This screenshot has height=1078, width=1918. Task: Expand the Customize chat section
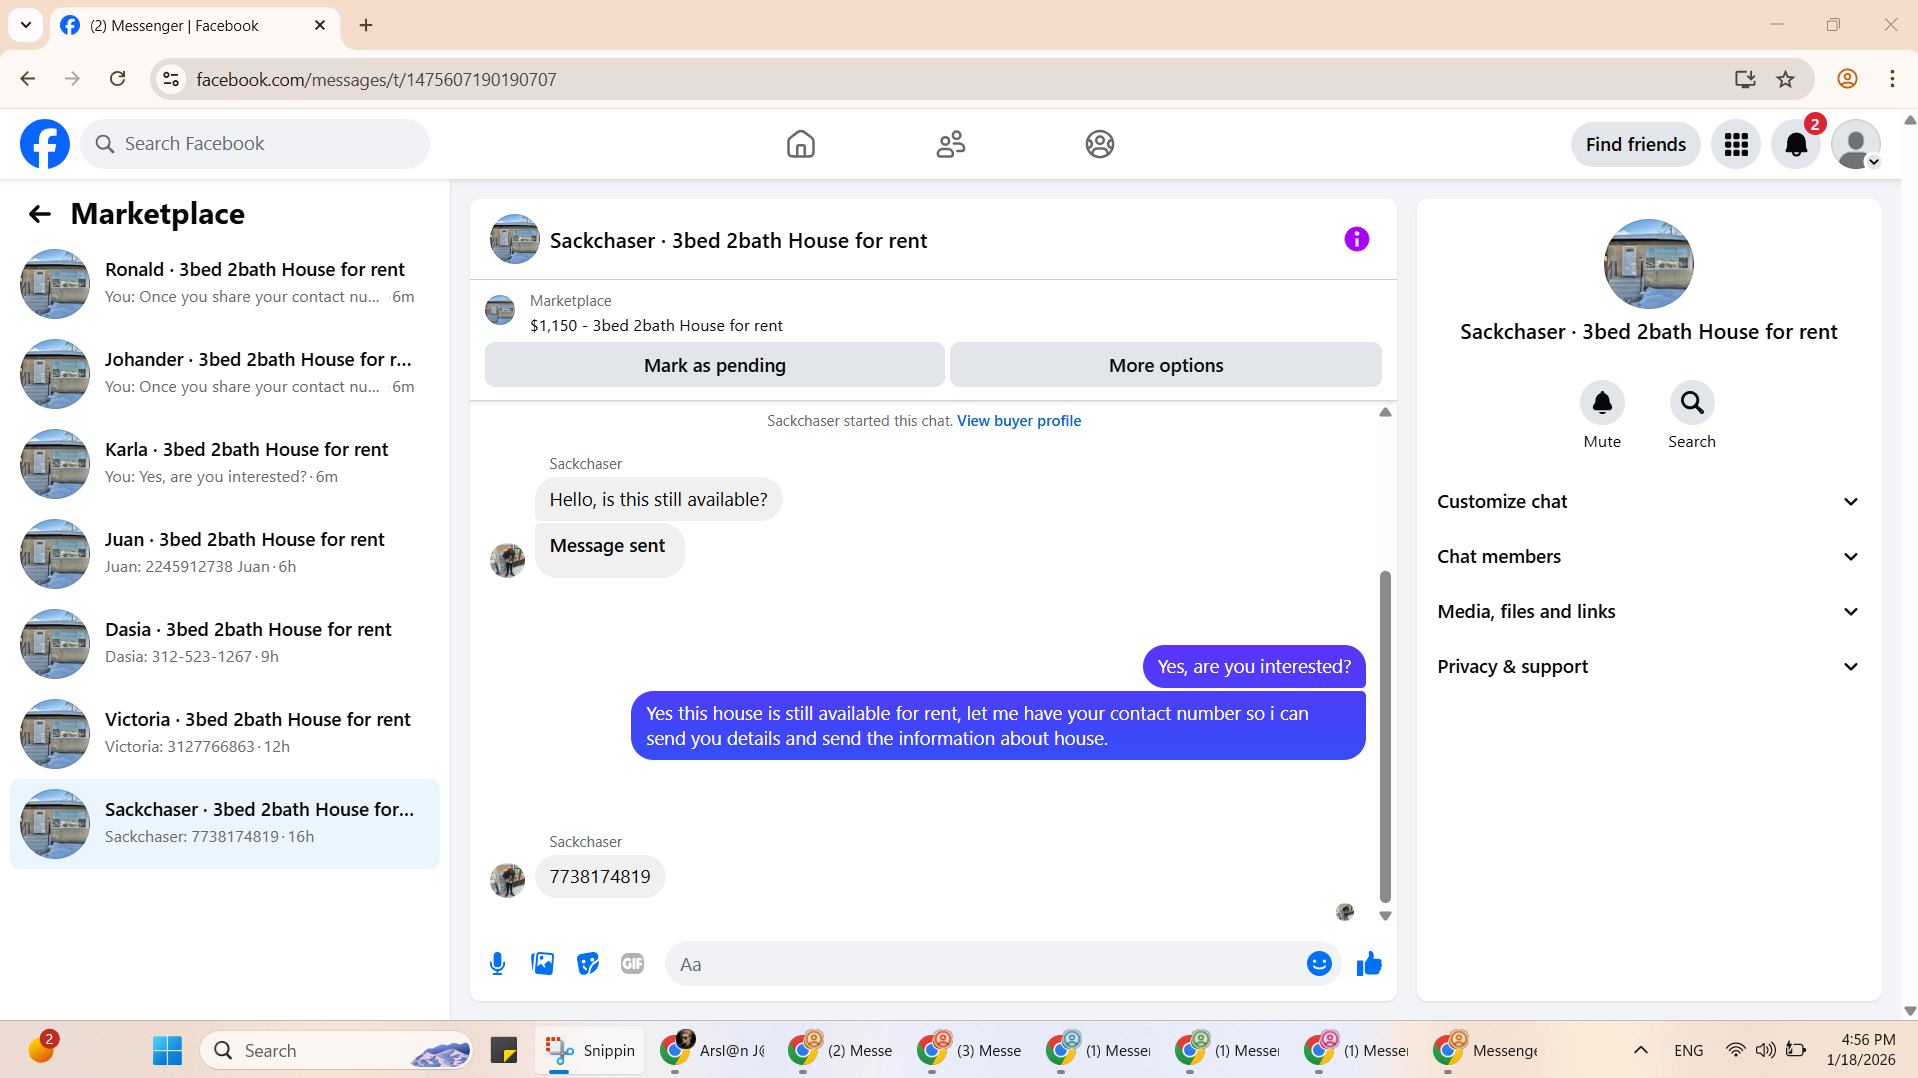1648,502
